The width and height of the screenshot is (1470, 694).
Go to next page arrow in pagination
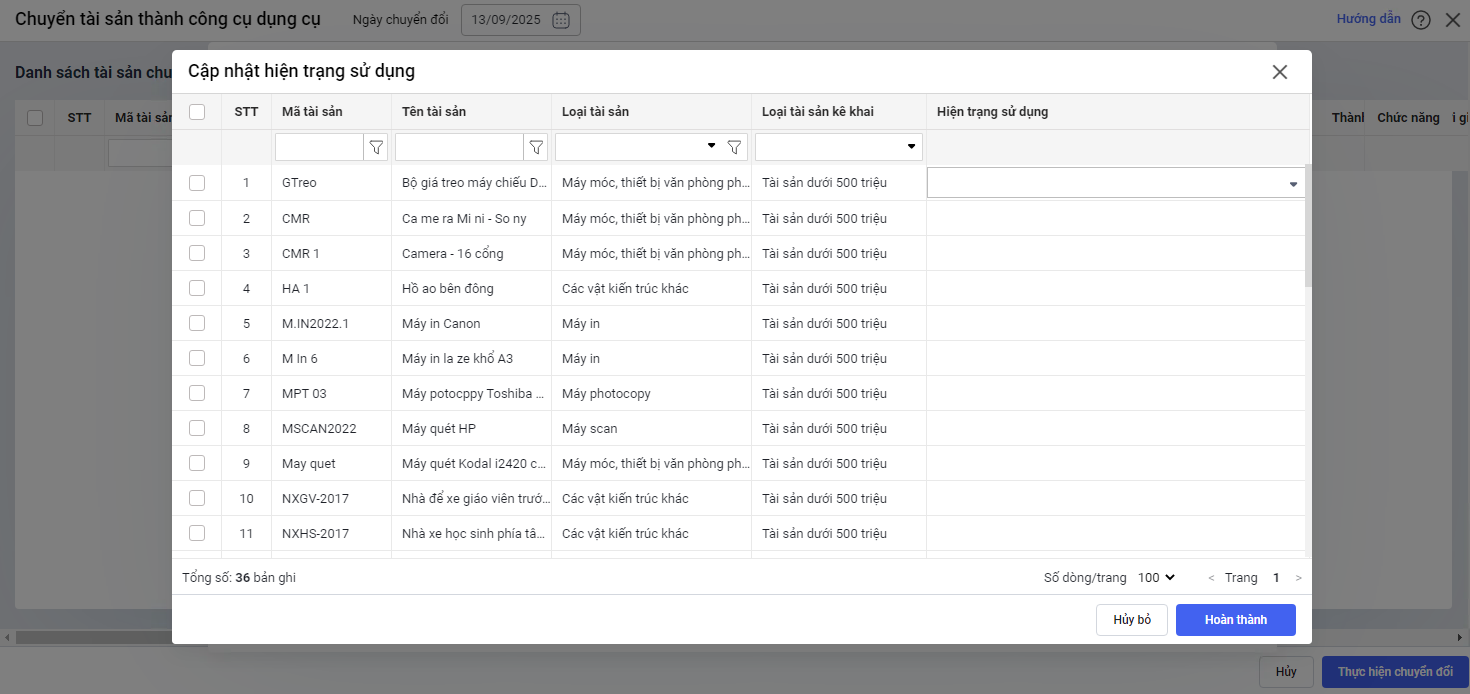[x=1299, y=578]
